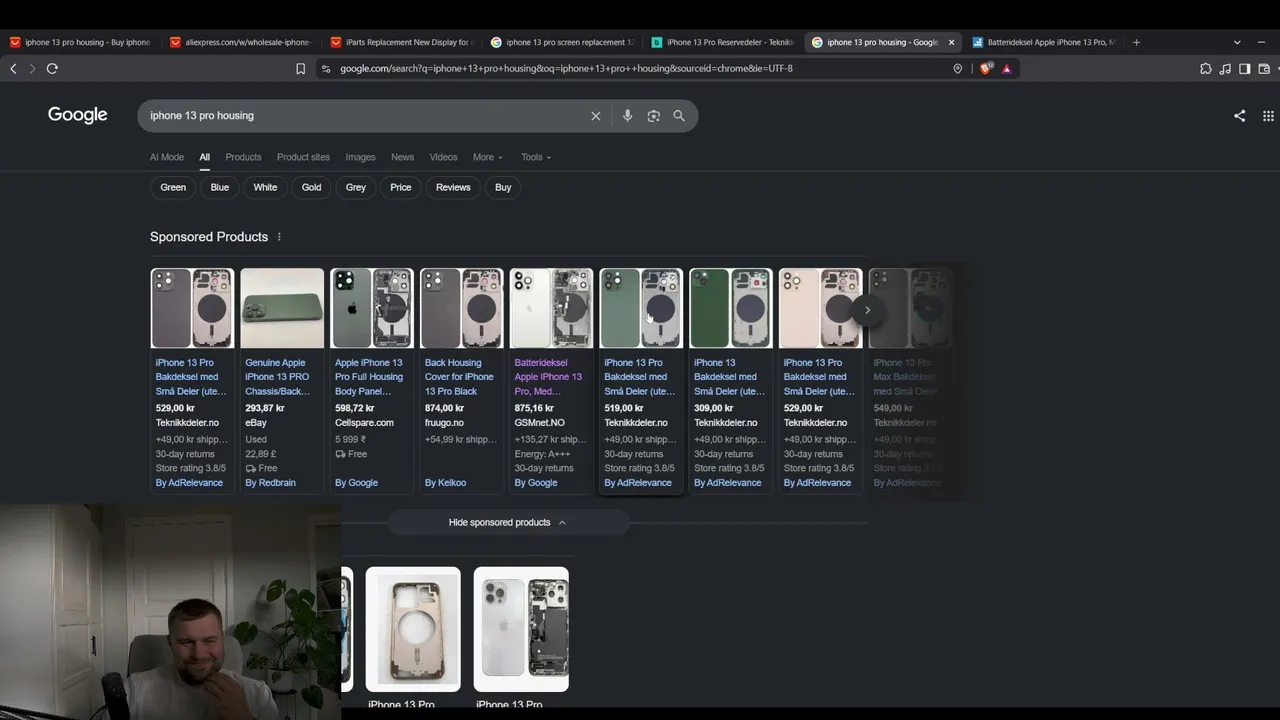
Task: Filter results by Green chip
Action: tap(173, 187)
